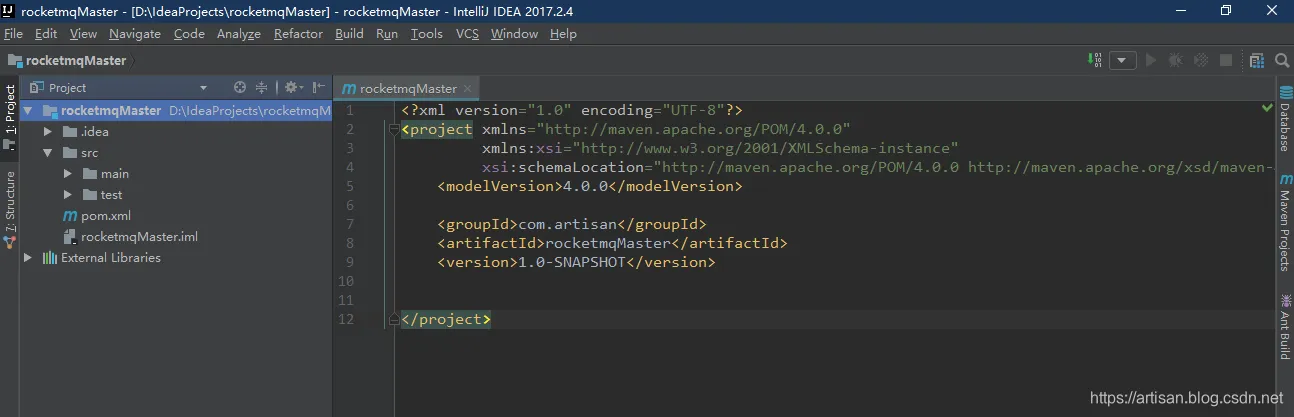Click rocketmqMaster breadcrumb in navigation bar
This screenshot has width=1294, height=417.
coord(75,60)
